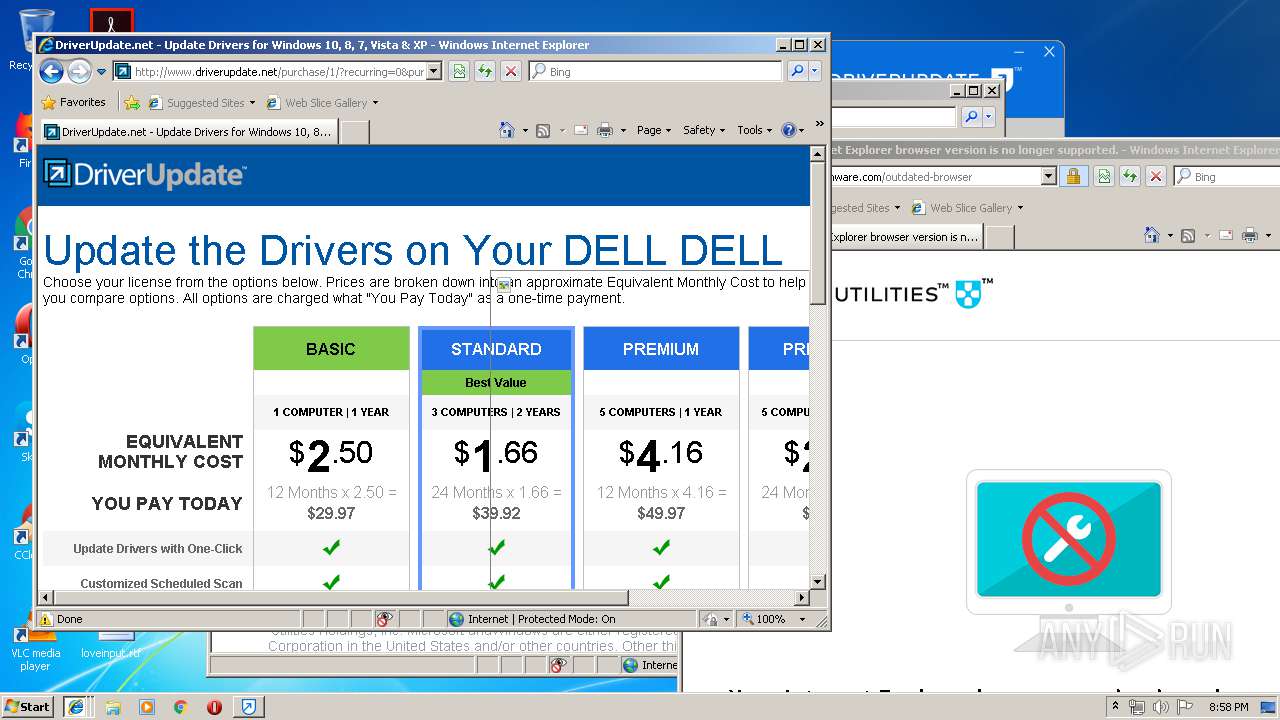Open Suggested Sites in DriverUpdate window

[x=200, y=102]
